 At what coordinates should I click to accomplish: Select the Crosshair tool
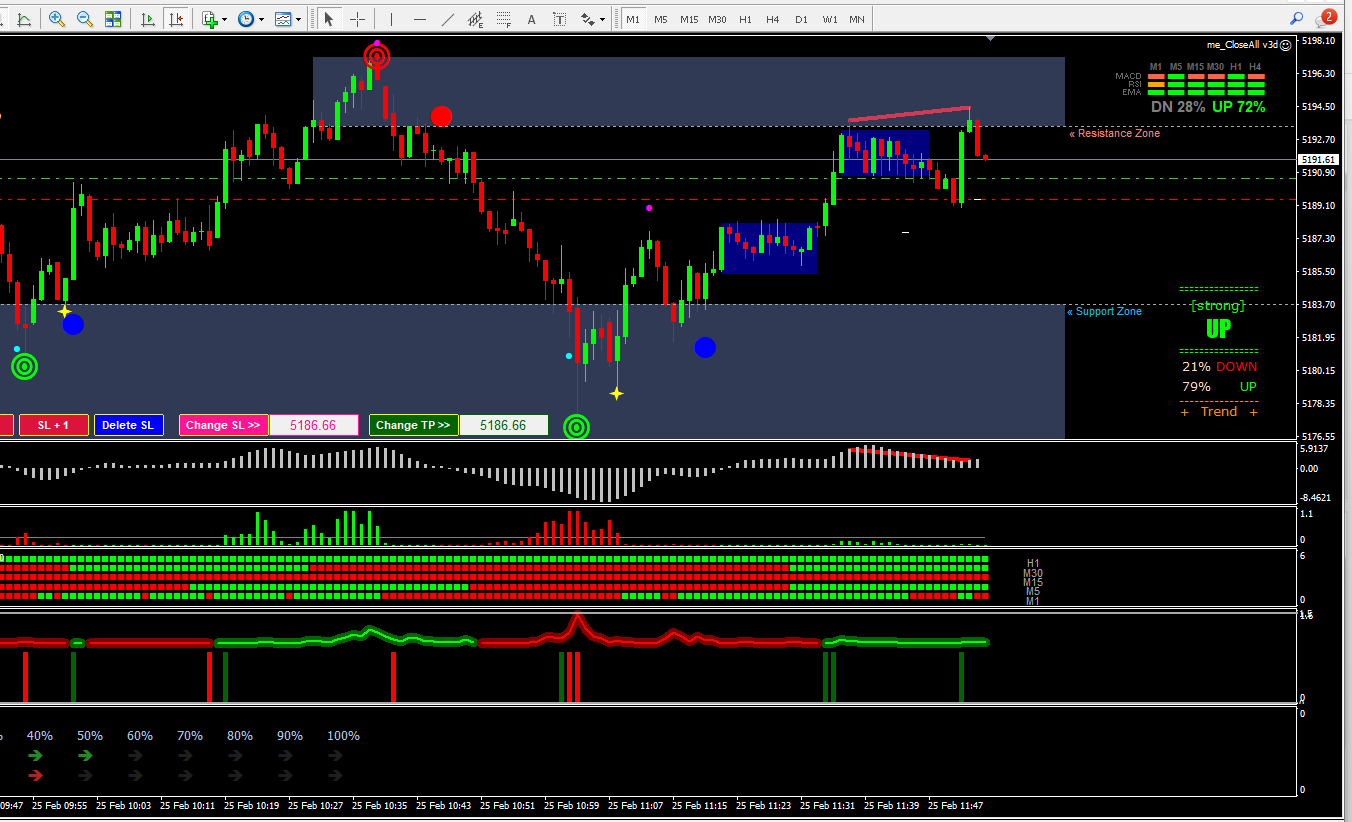click(x=357, y=19)
